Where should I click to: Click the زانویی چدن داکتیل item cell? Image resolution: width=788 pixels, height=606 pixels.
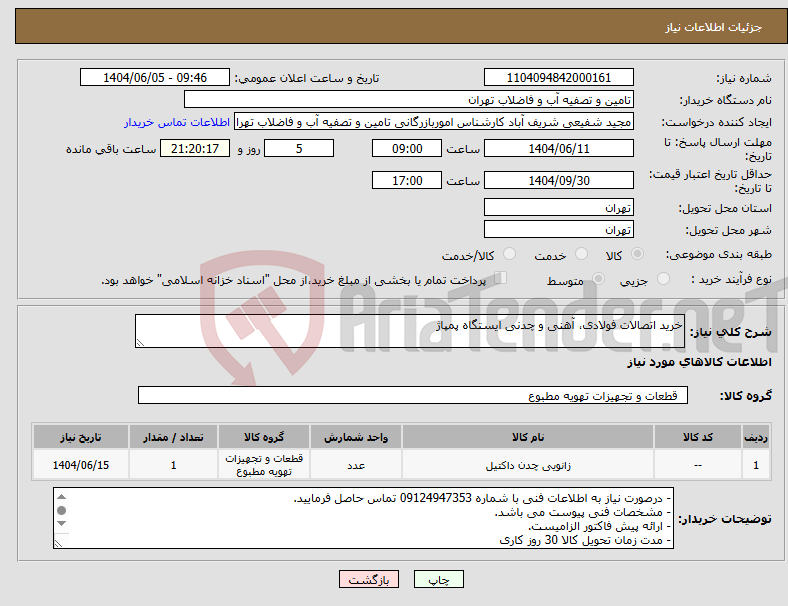point(528,465)
